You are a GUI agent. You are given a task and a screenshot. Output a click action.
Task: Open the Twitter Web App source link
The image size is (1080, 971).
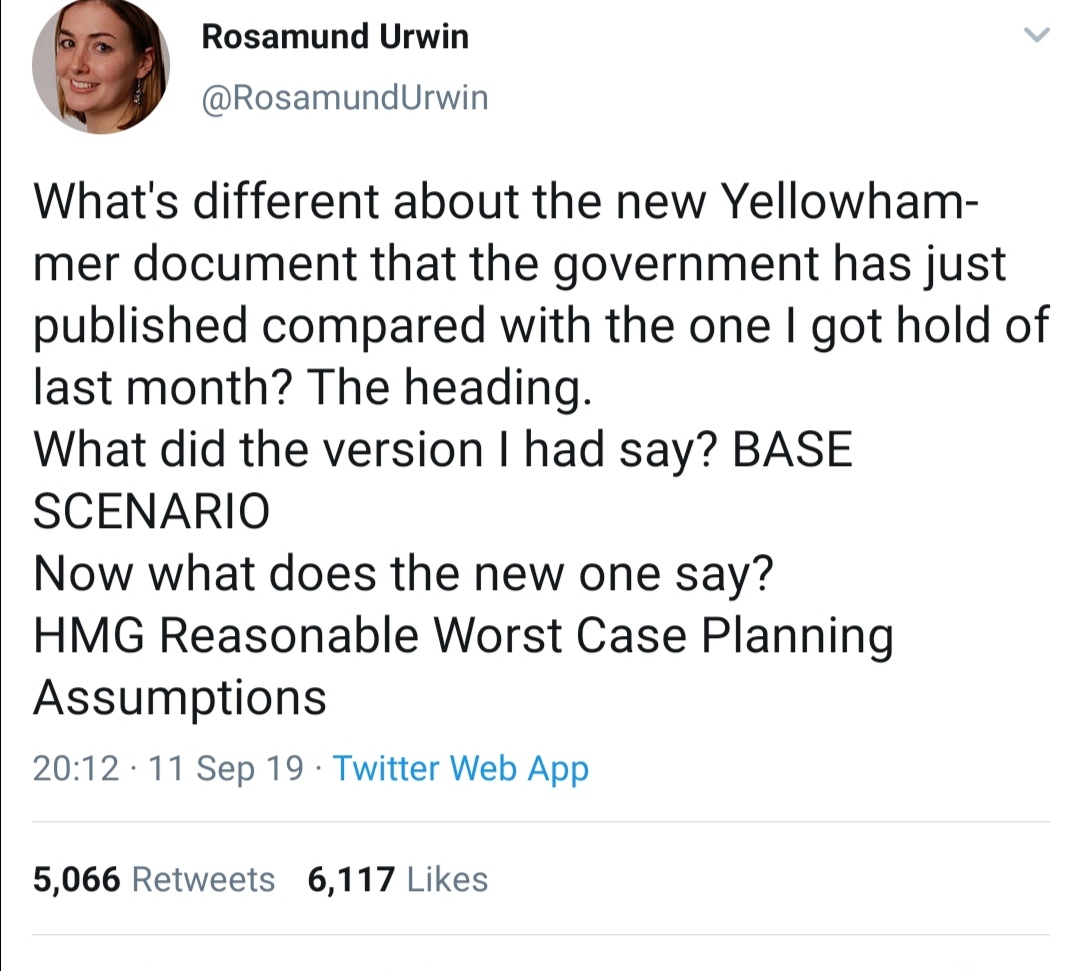point(461,769)
